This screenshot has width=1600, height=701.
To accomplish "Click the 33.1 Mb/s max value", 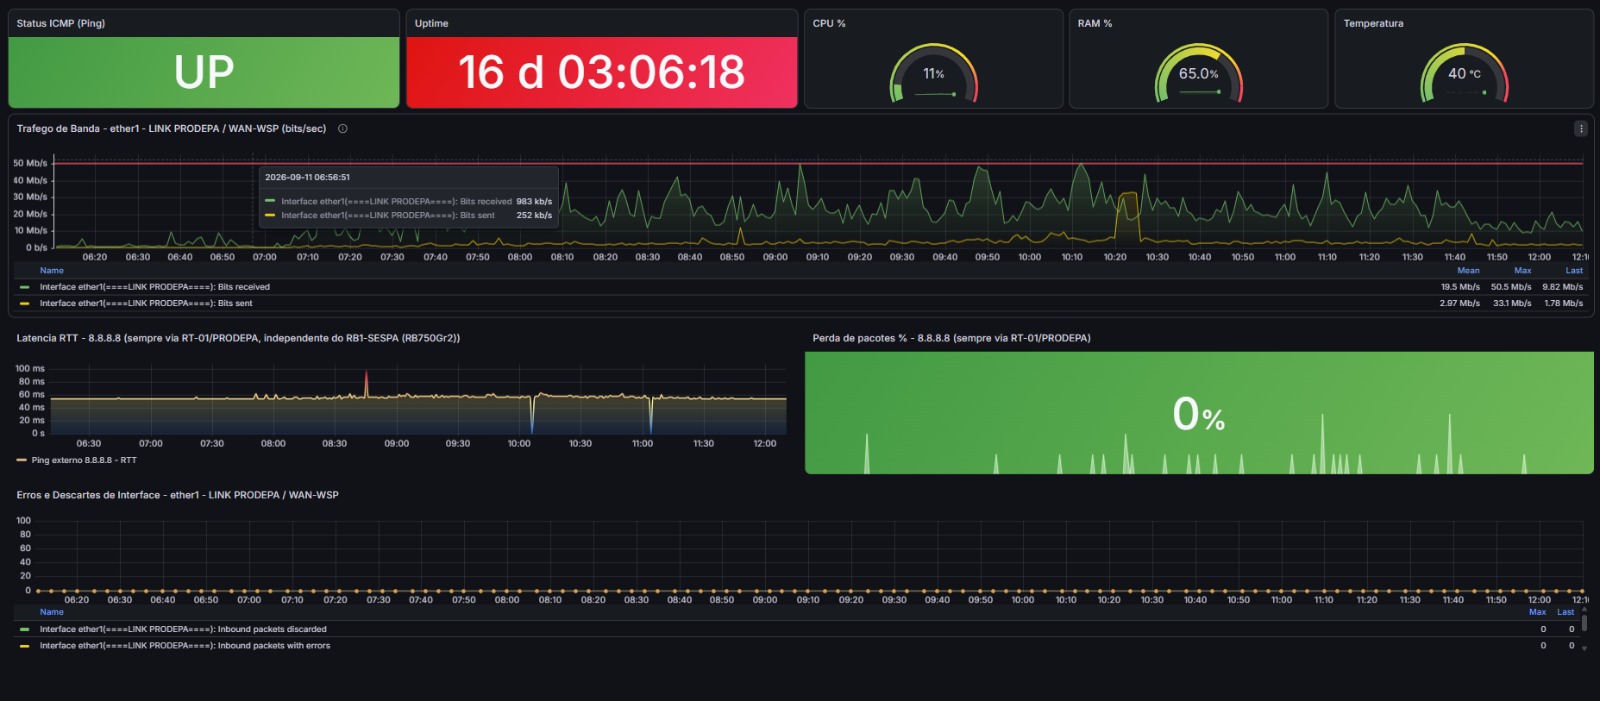I will click(x=1512, y=303).
